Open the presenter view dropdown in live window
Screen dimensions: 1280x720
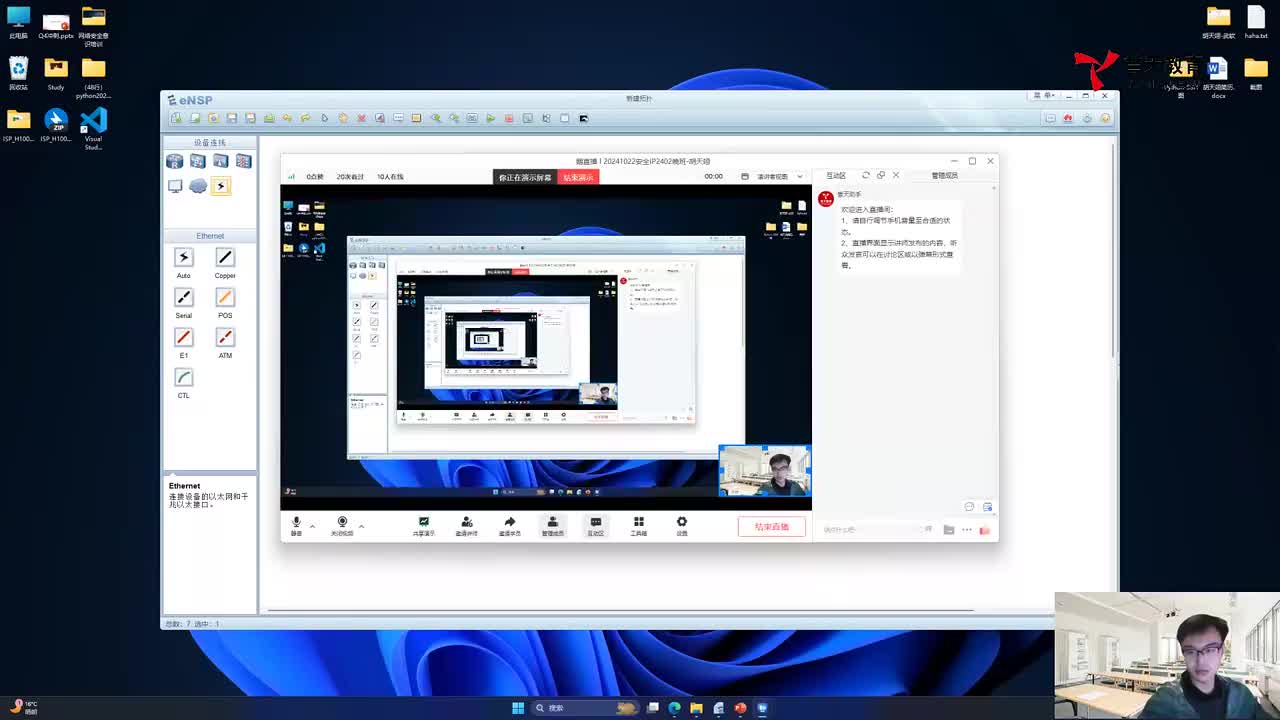tap(778, 176)
